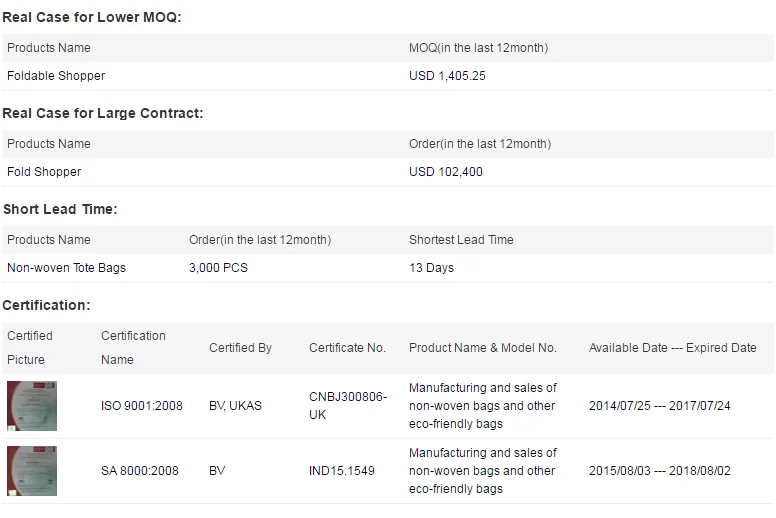This screenshot has width=776, height=518.
Task: Open the SA 8000:2008 certificate thumbnail
Action: (32, 470)
